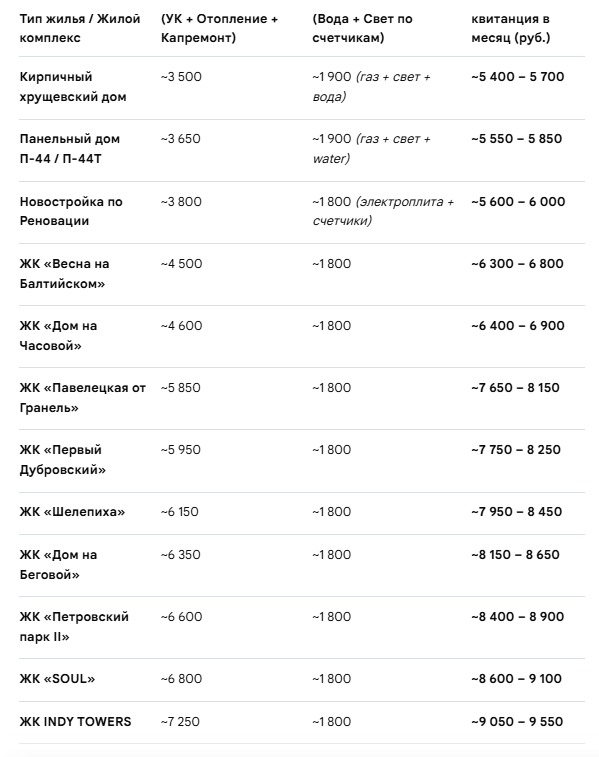
Task: Click the 'Кирпичный хрущевский дом' row label
Action: coord(73,87)
